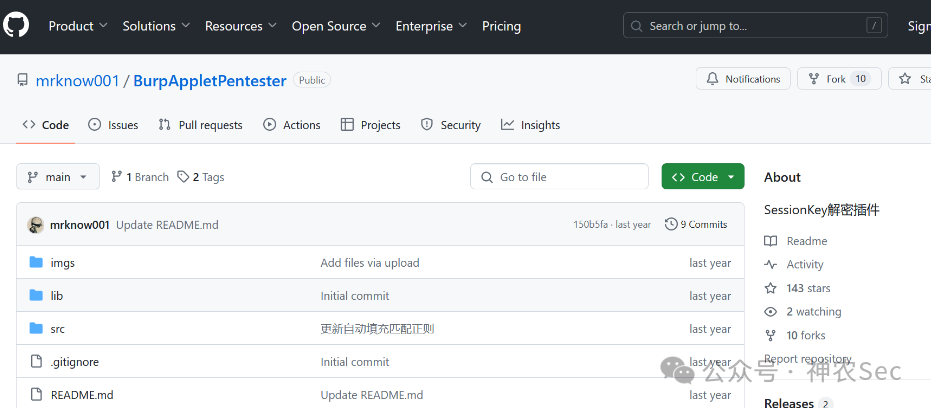
Task: Click the lib folder icon
Action: [36, 295]
